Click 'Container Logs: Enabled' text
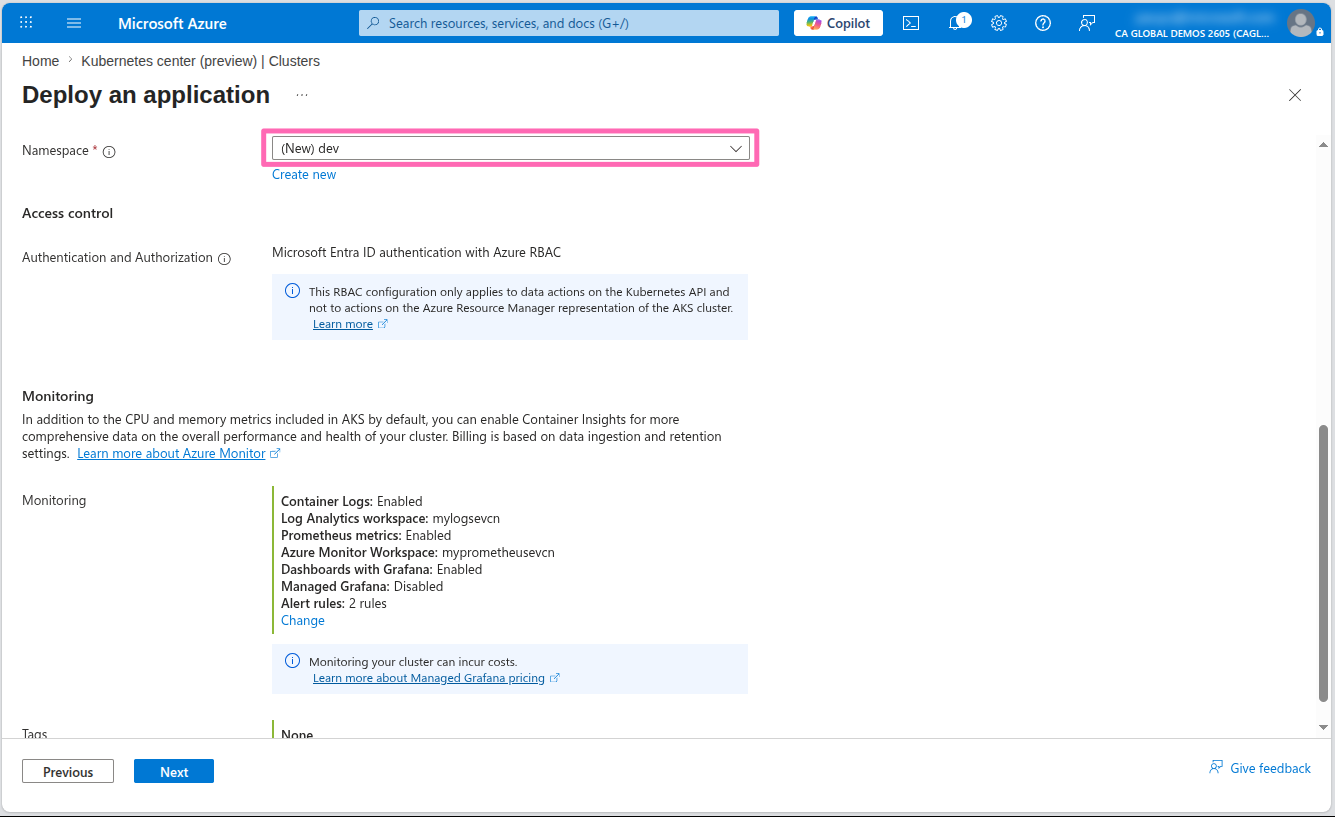Image resolution: width=1335 pixels, height=817 pixels. click(352, 501)
